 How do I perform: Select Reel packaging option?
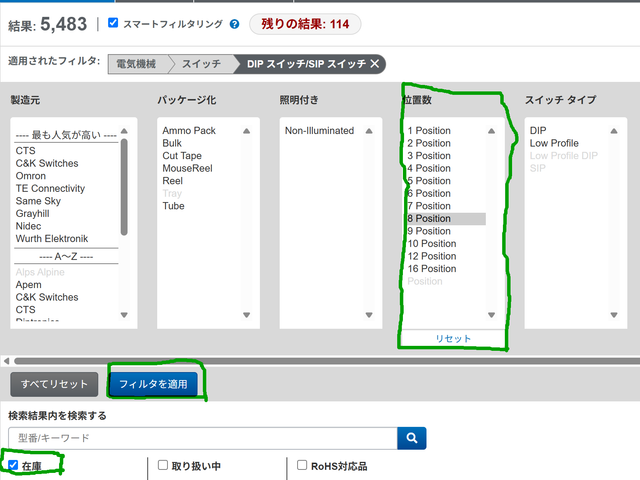pyautogui.click(x=173, y=181)
